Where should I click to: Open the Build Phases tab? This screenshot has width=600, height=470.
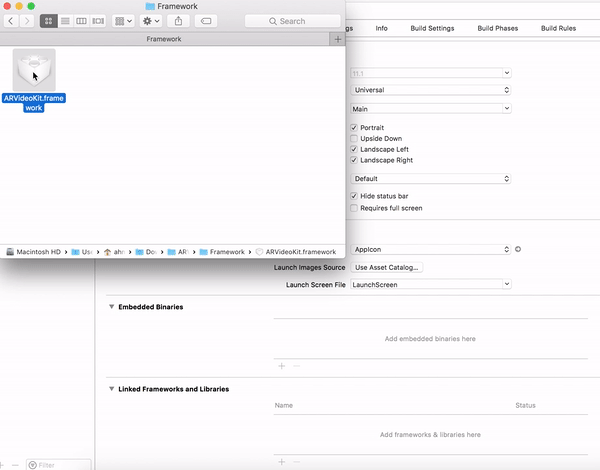(498, 28)
